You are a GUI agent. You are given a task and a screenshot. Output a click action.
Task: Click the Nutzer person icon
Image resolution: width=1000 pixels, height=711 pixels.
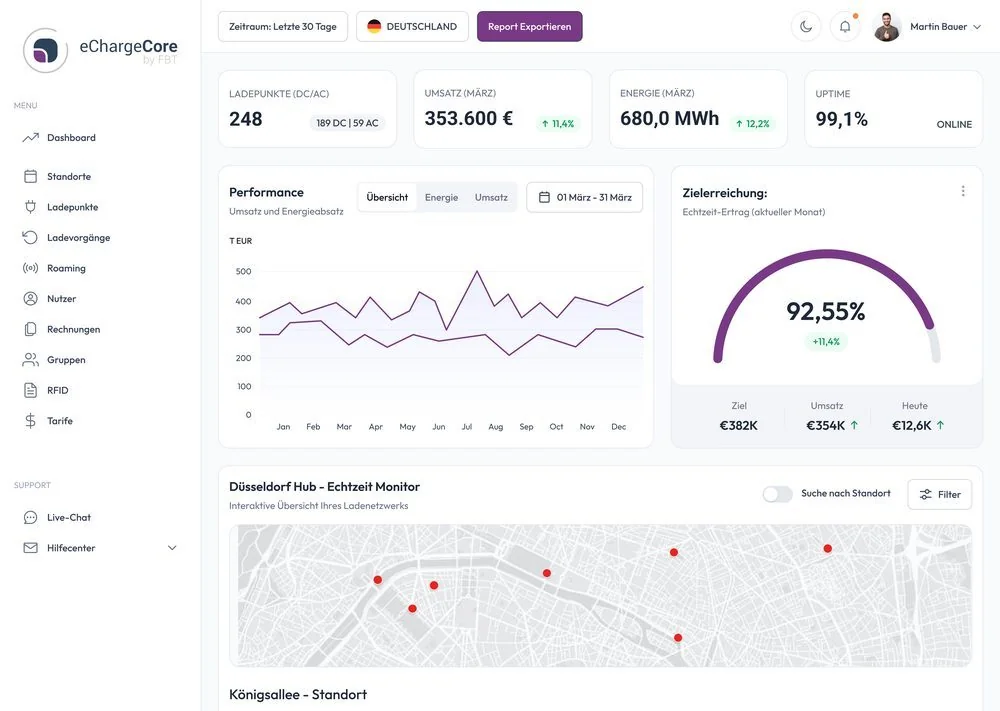pos(31,298)
